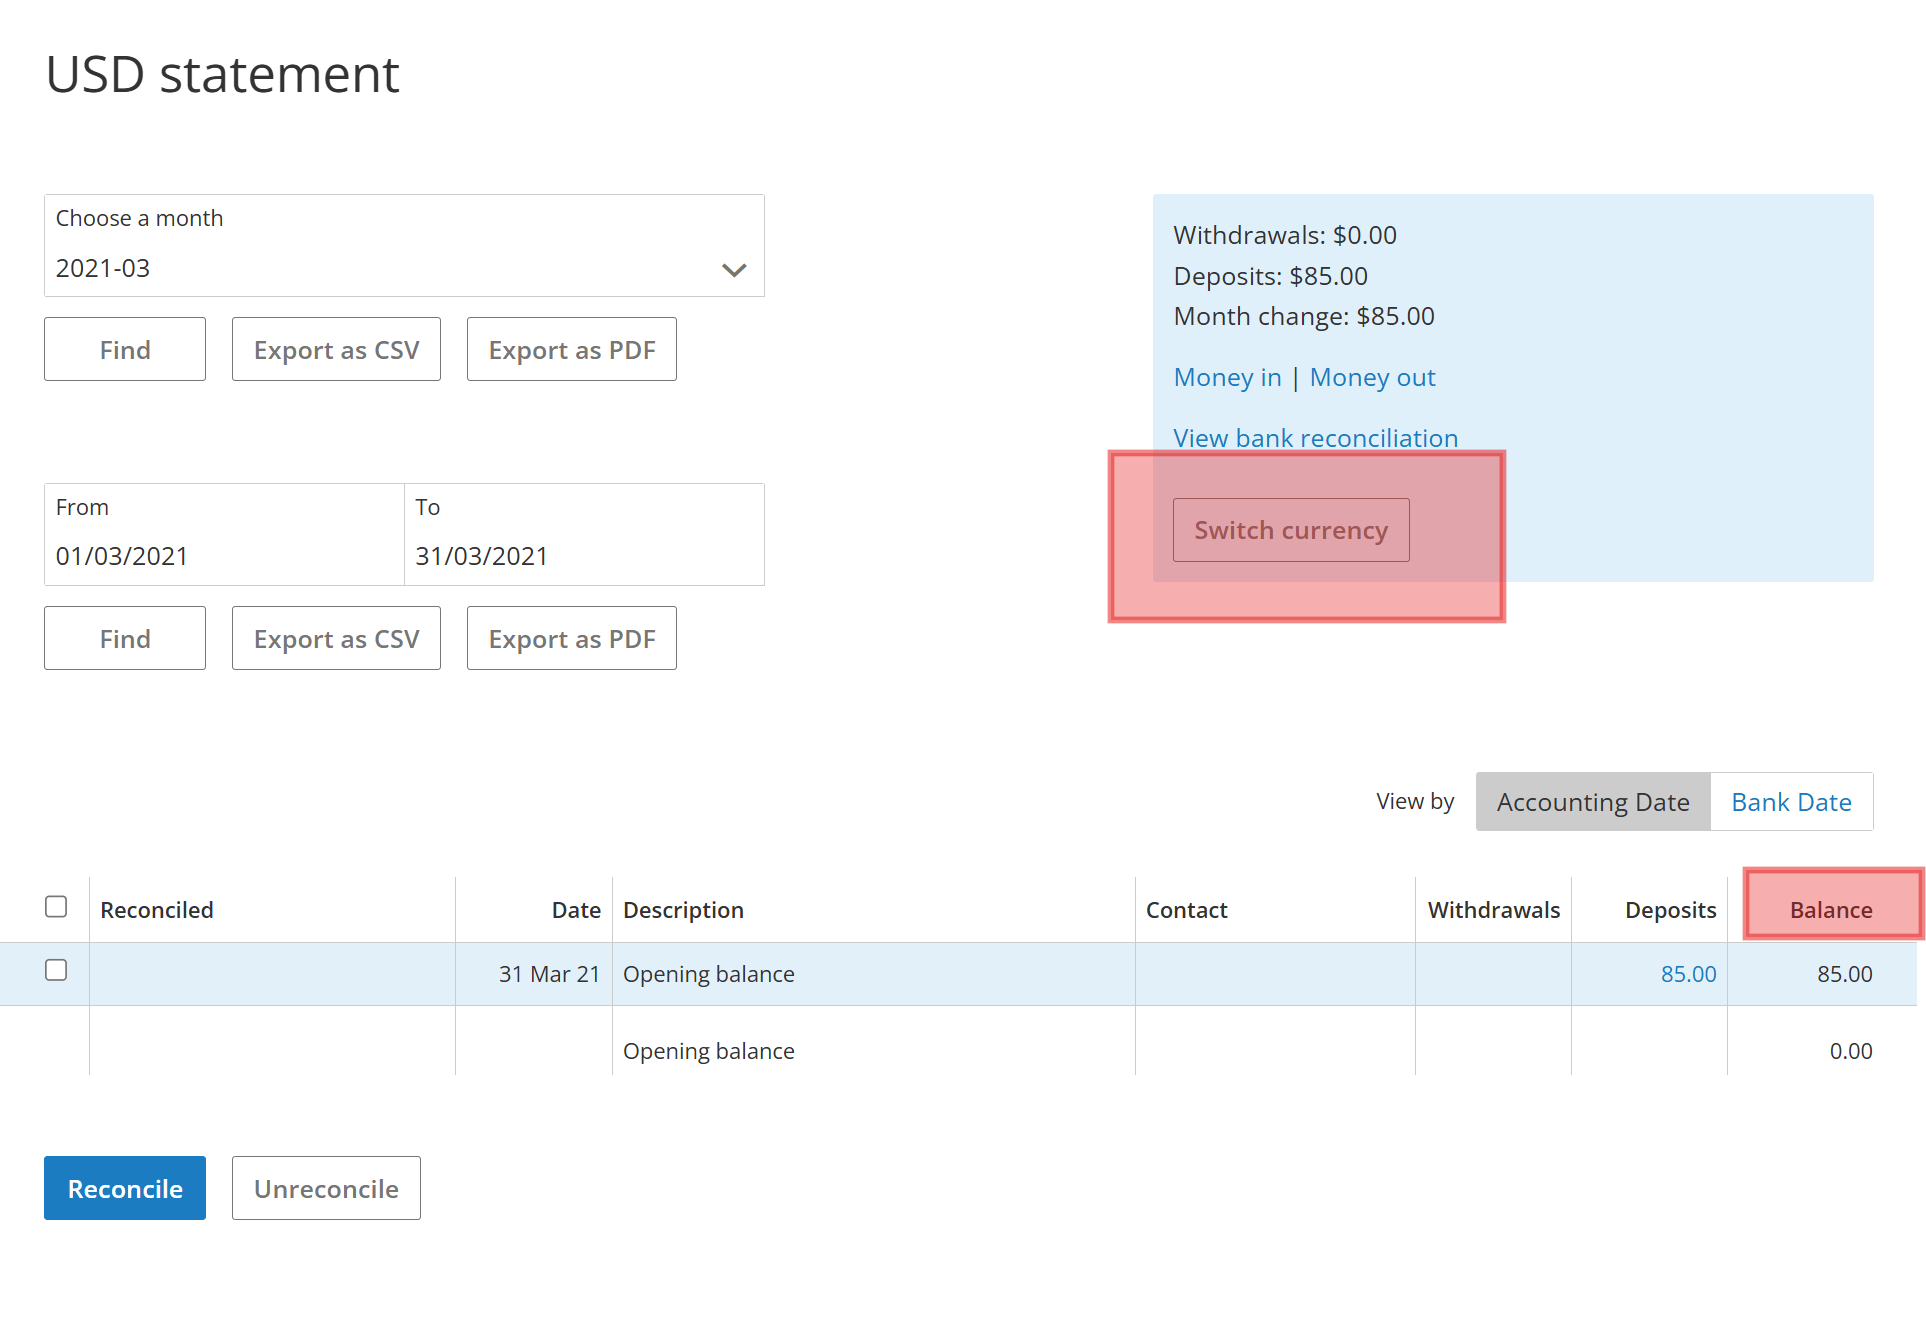This screenshot has height=1318, width=1926.
Task: Edit the To date field
Action: coord(584,555)
